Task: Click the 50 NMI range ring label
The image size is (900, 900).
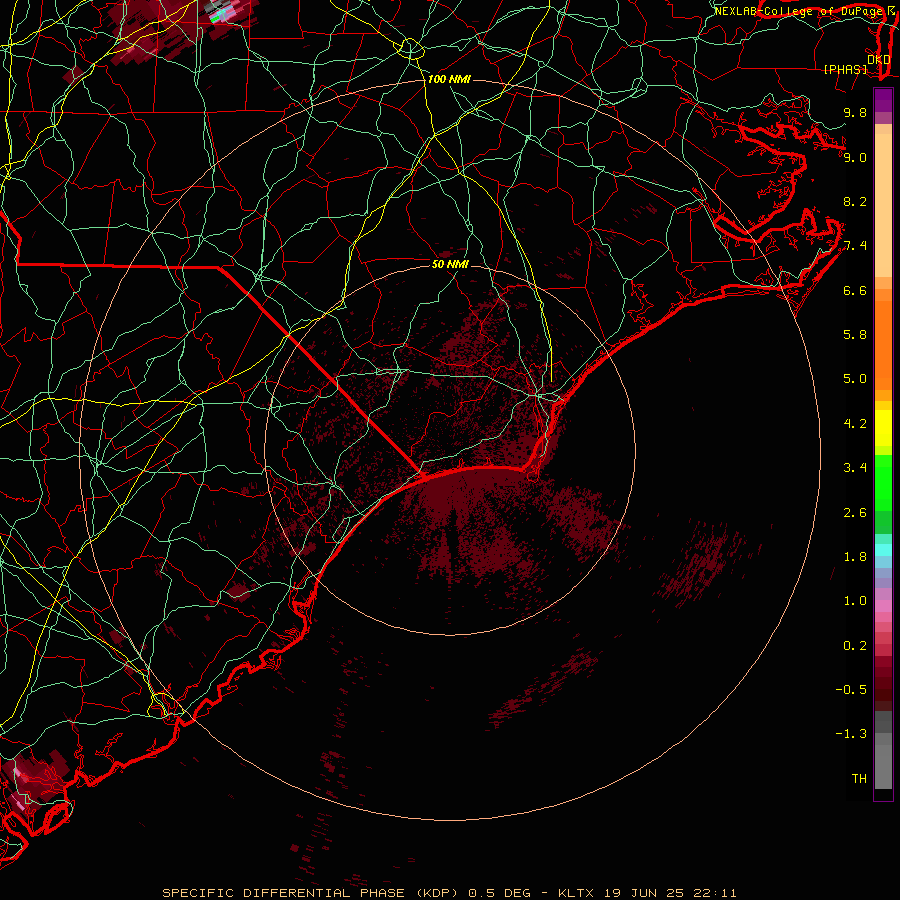Action: [x=450, y=264]
